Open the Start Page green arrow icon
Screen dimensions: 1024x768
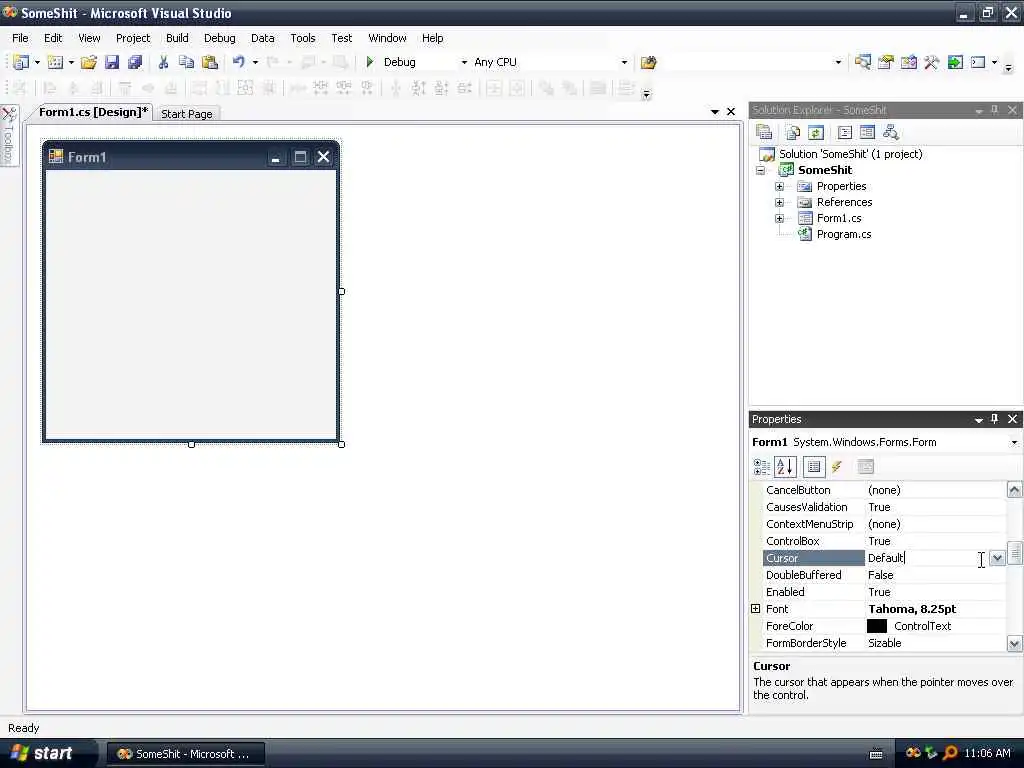tap(955, 62)
